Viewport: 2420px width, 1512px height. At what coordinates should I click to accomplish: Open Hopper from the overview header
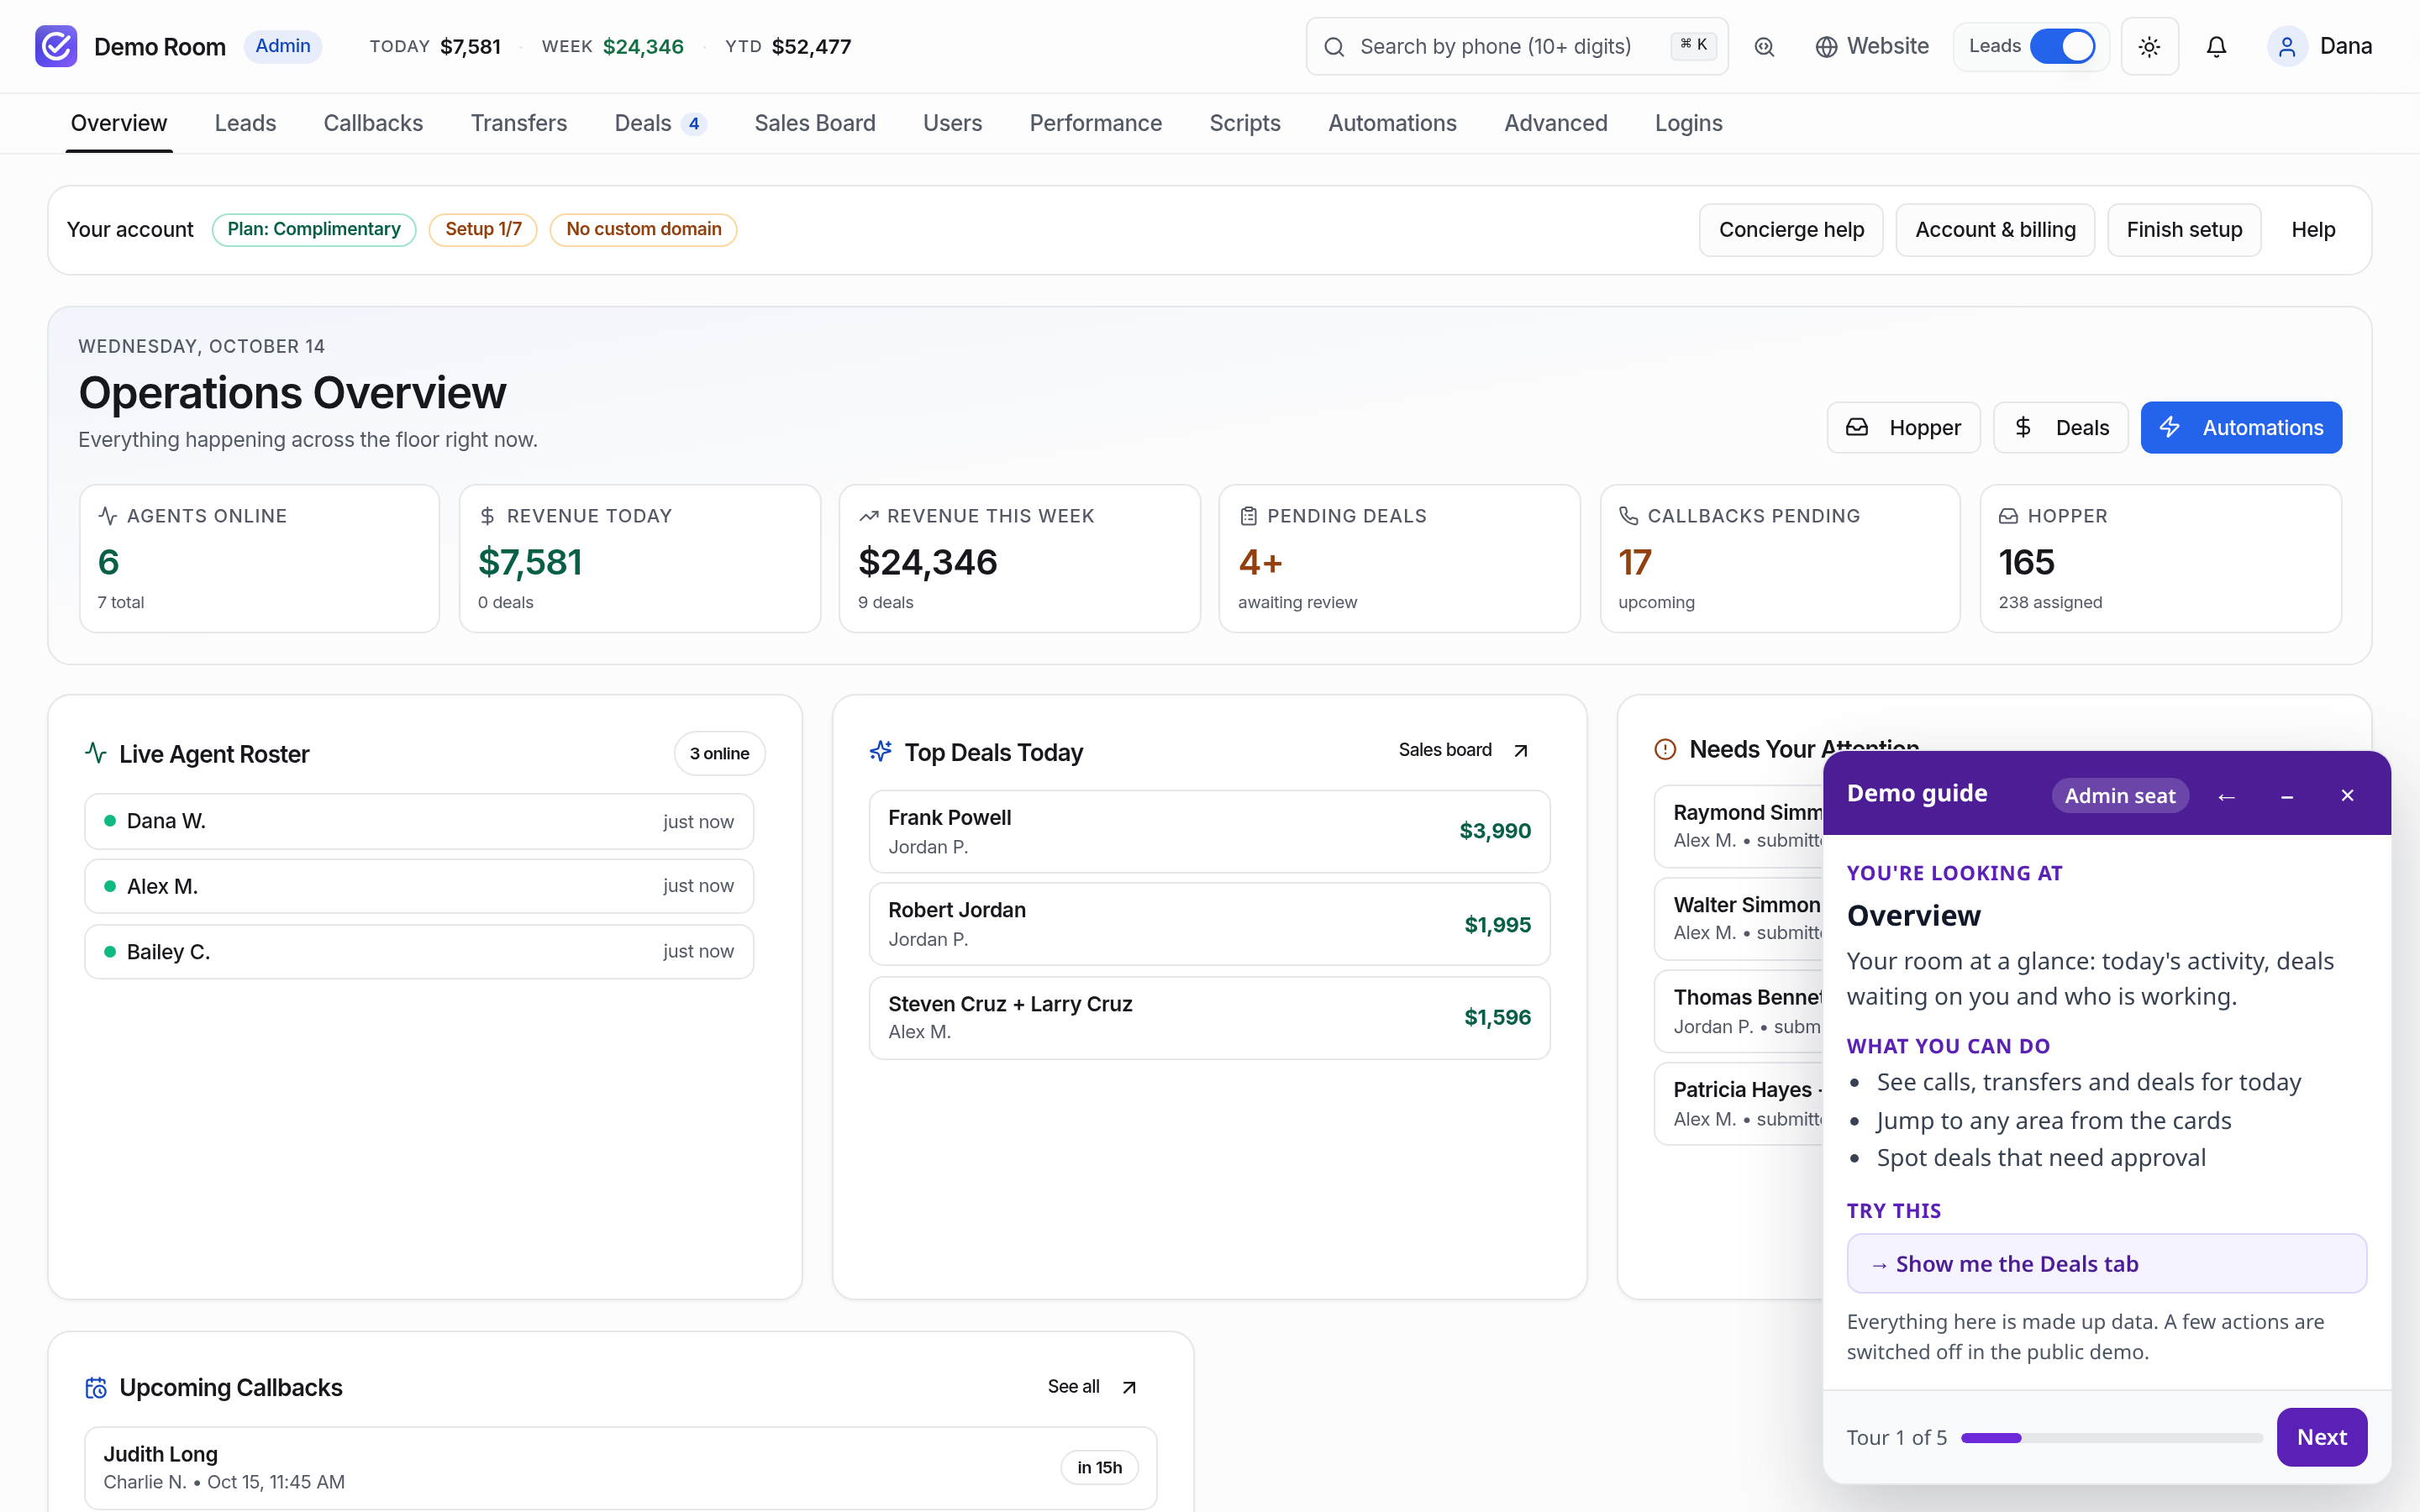tap(1903, 428)
